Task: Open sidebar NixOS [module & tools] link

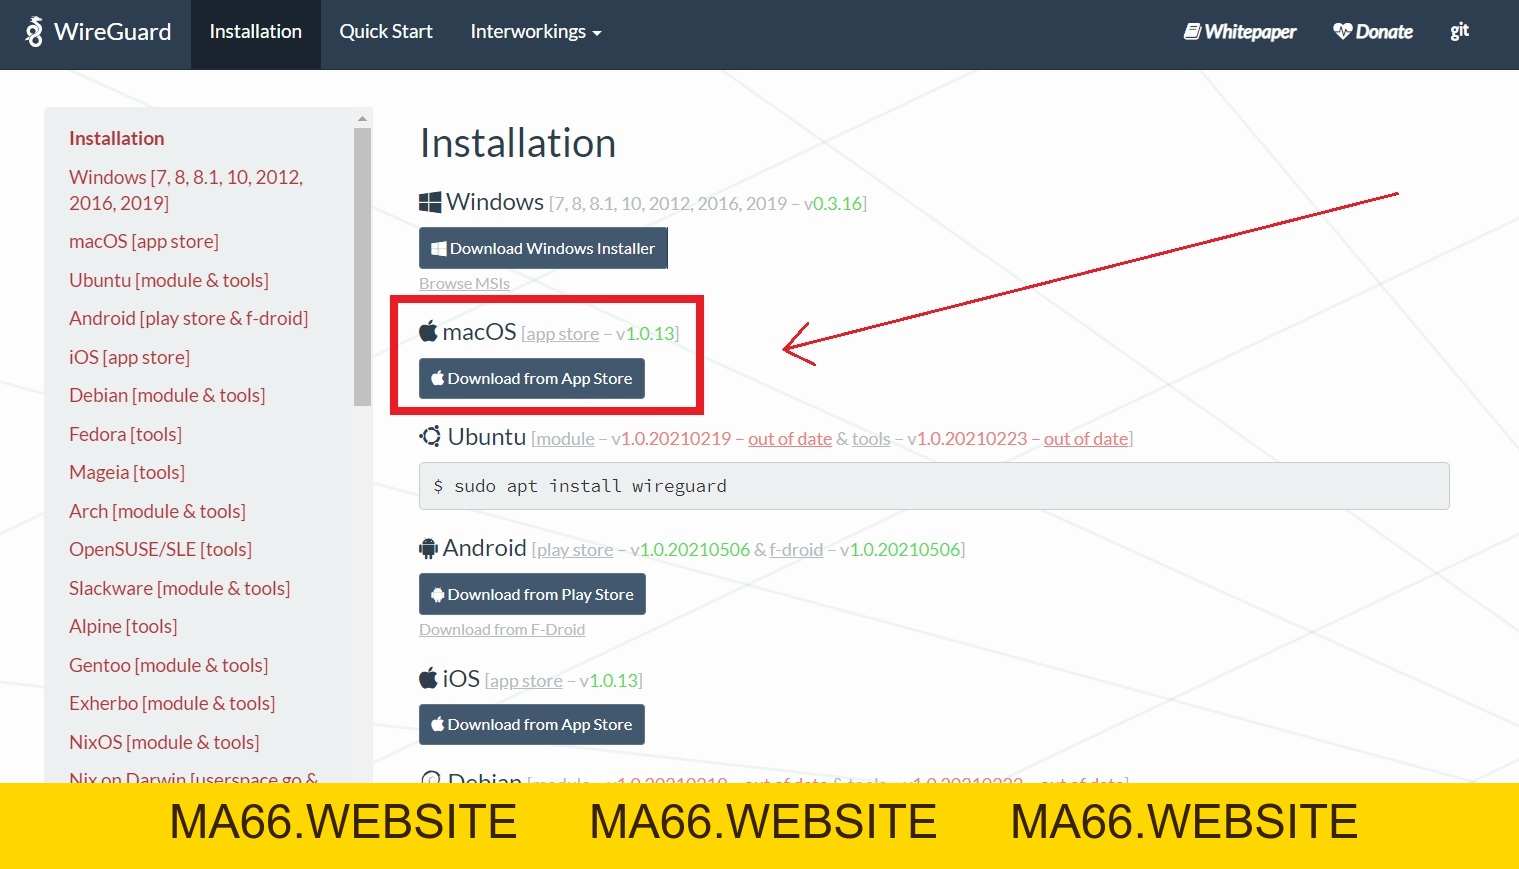Action: coord(164,742)
